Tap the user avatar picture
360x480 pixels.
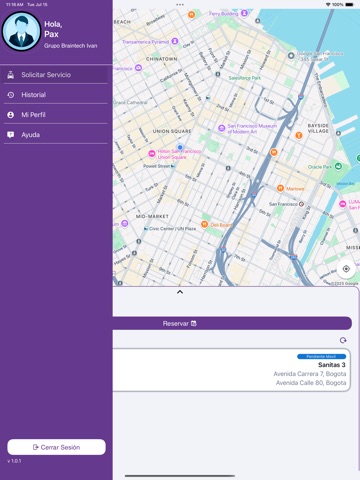21,31
